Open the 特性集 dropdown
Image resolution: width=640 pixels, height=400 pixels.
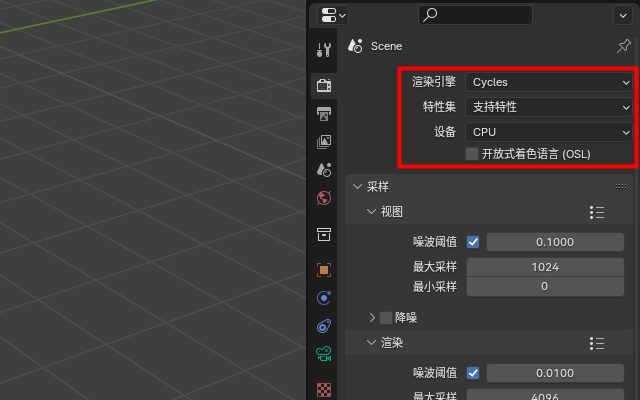549,107
